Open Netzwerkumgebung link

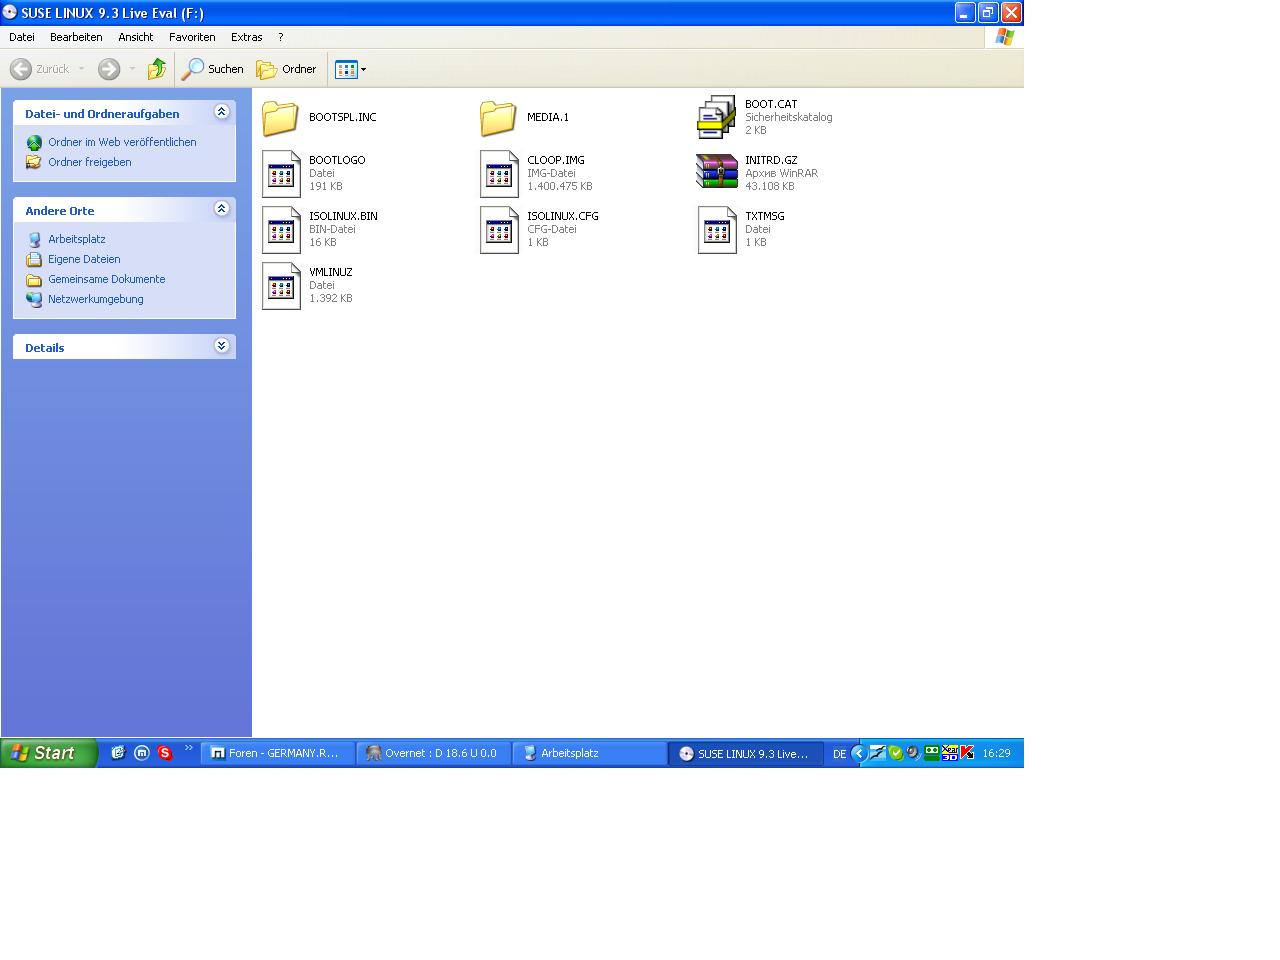coord(96,299)
